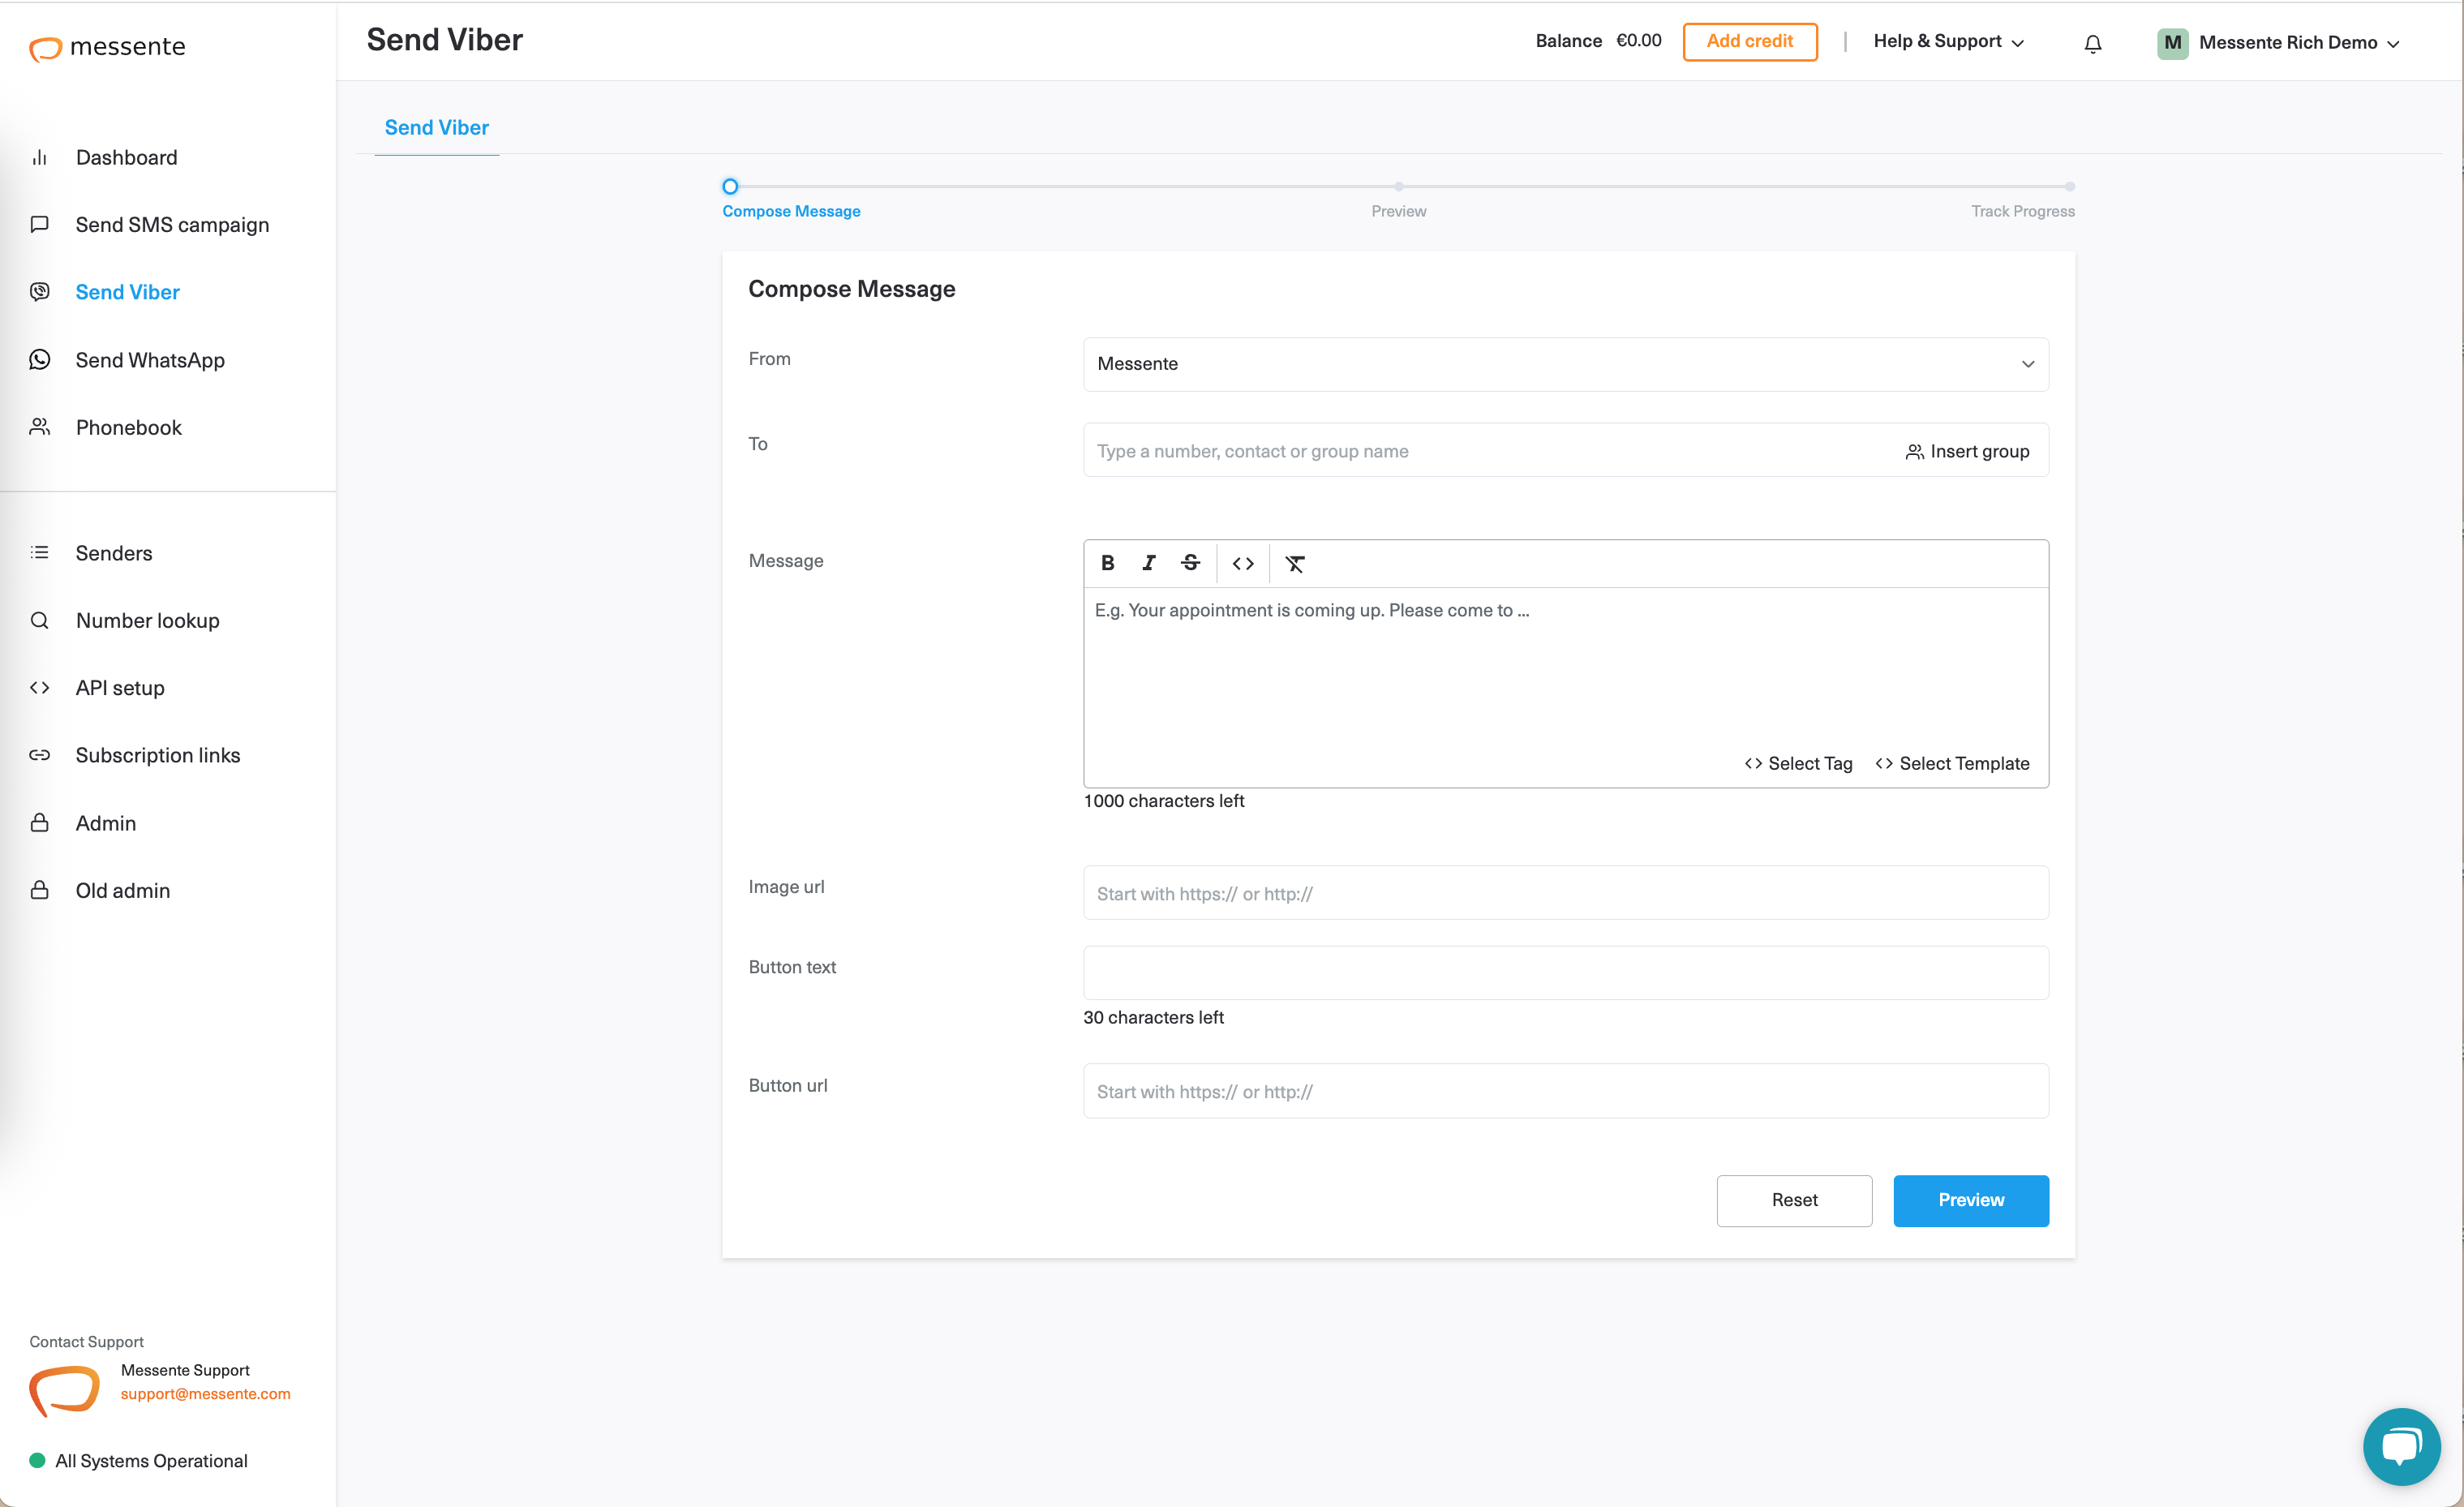The width and height of the screenshot is (2464, 1507).
Task: Open the notifications bell icon
Action: coord(2092,43)
